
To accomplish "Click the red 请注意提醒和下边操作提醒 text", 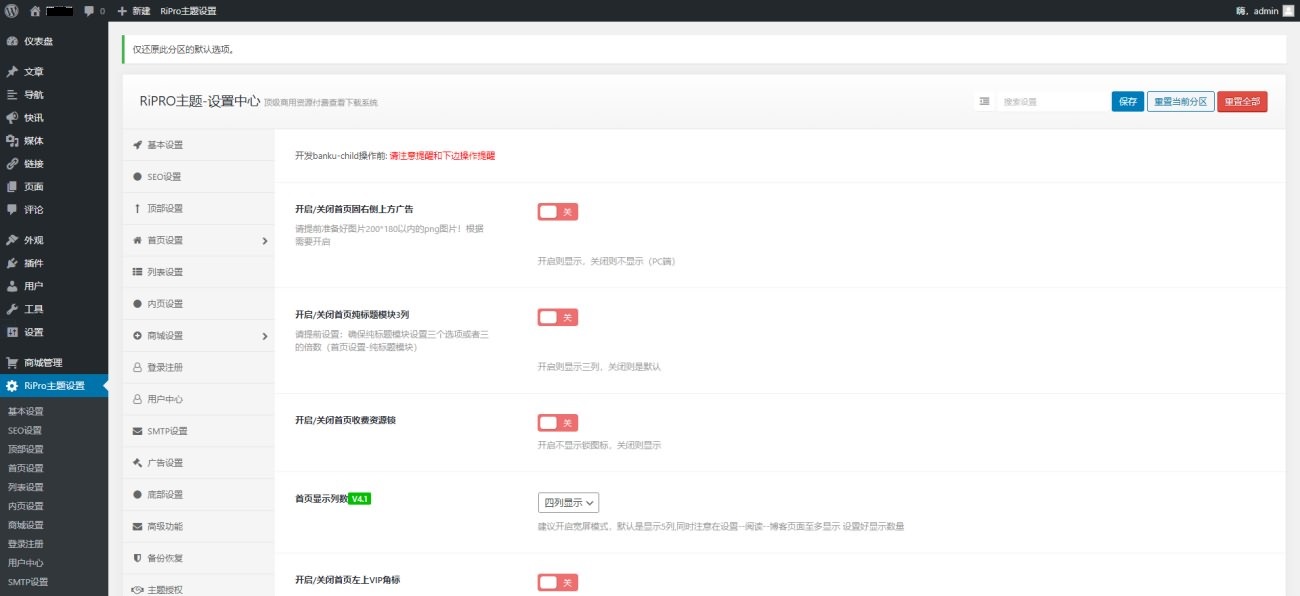I will [442, 156].
